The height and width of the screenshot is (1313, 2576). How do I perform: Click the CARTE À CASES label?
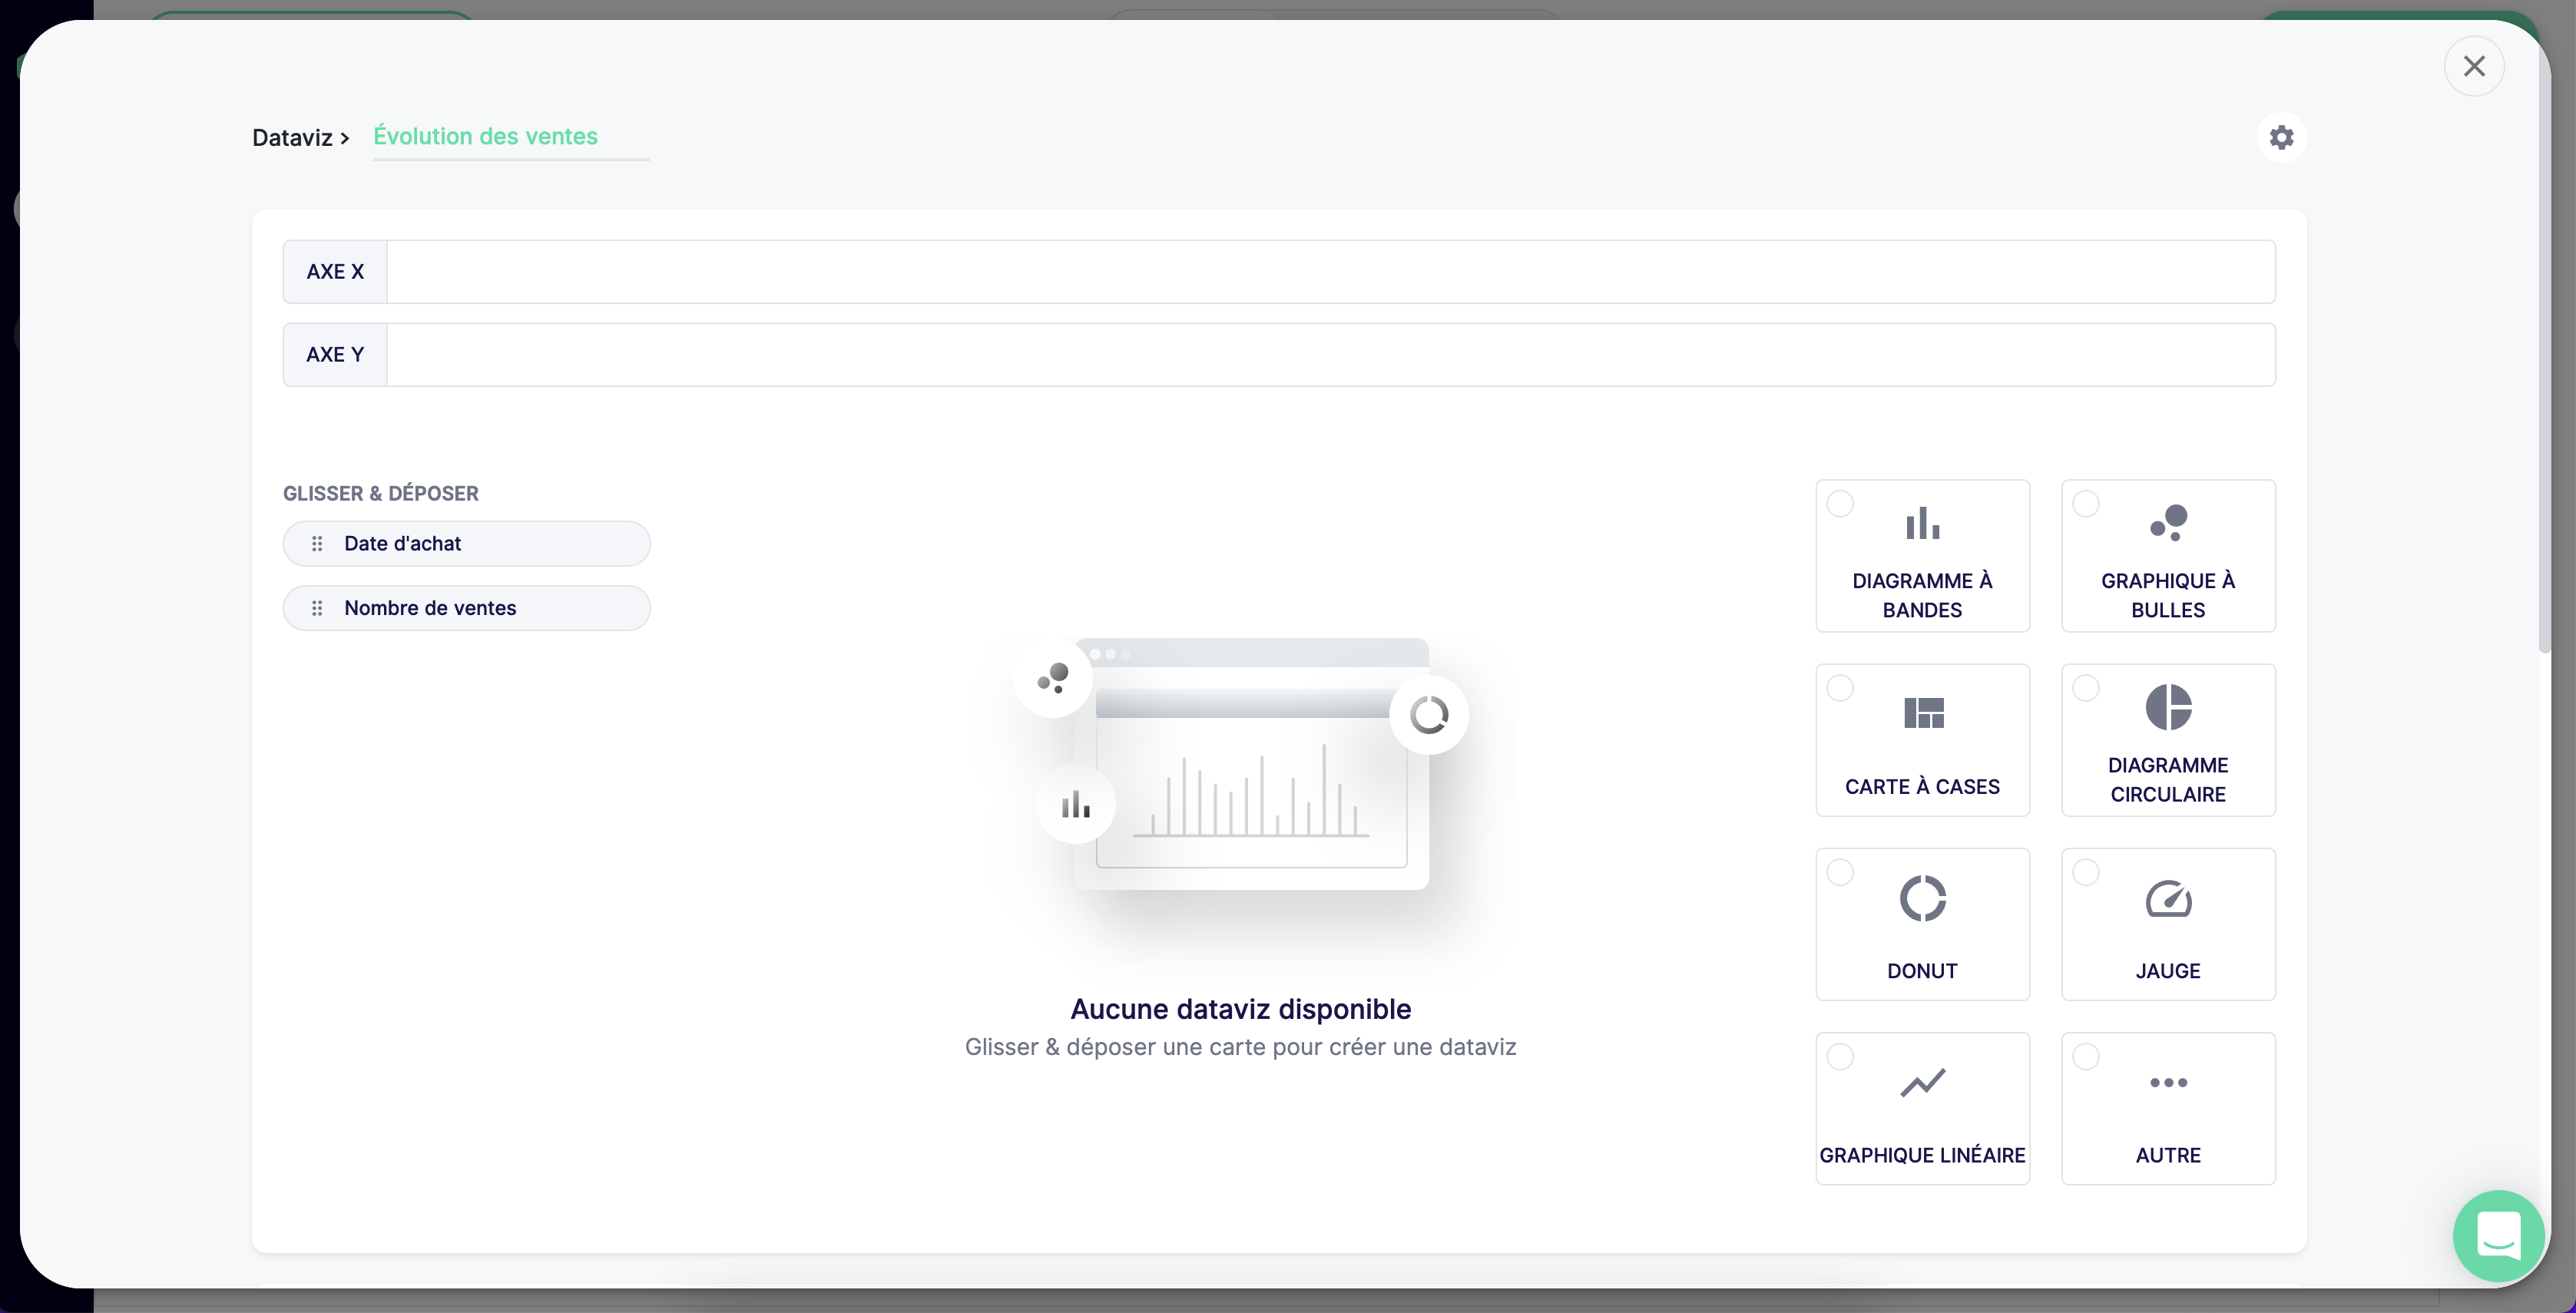coord(1922,787)
